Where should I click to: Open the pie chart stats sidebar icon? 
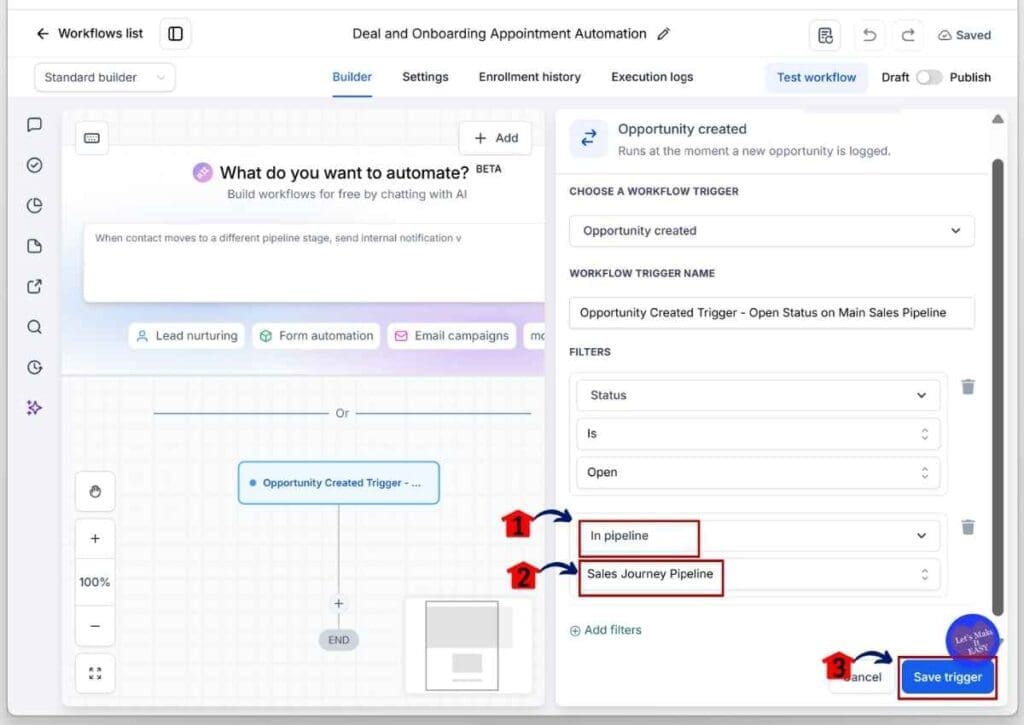pos(35,206)
